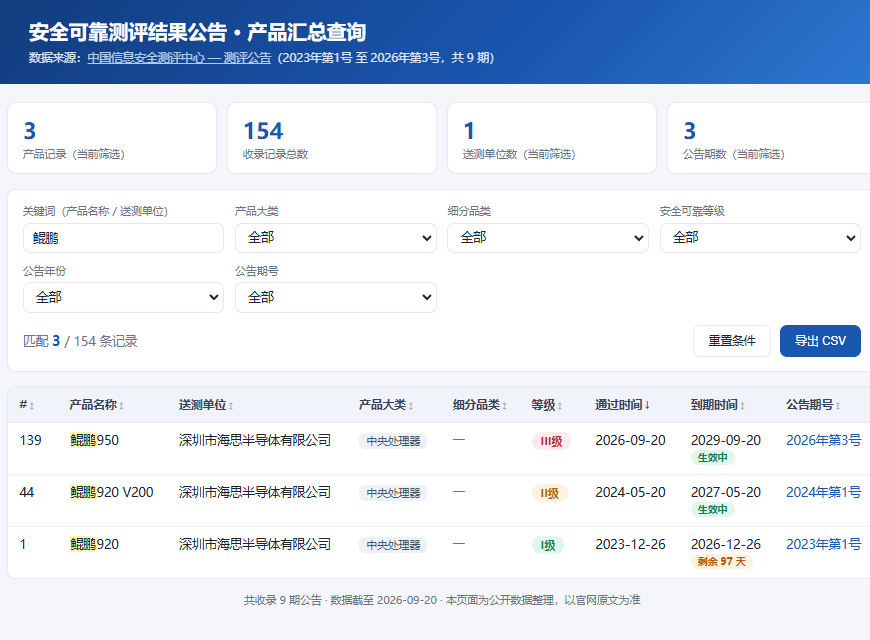Open the 细分品类 dropdown
This screenshot has height=640, width=870.
click(x=548, y=238)
